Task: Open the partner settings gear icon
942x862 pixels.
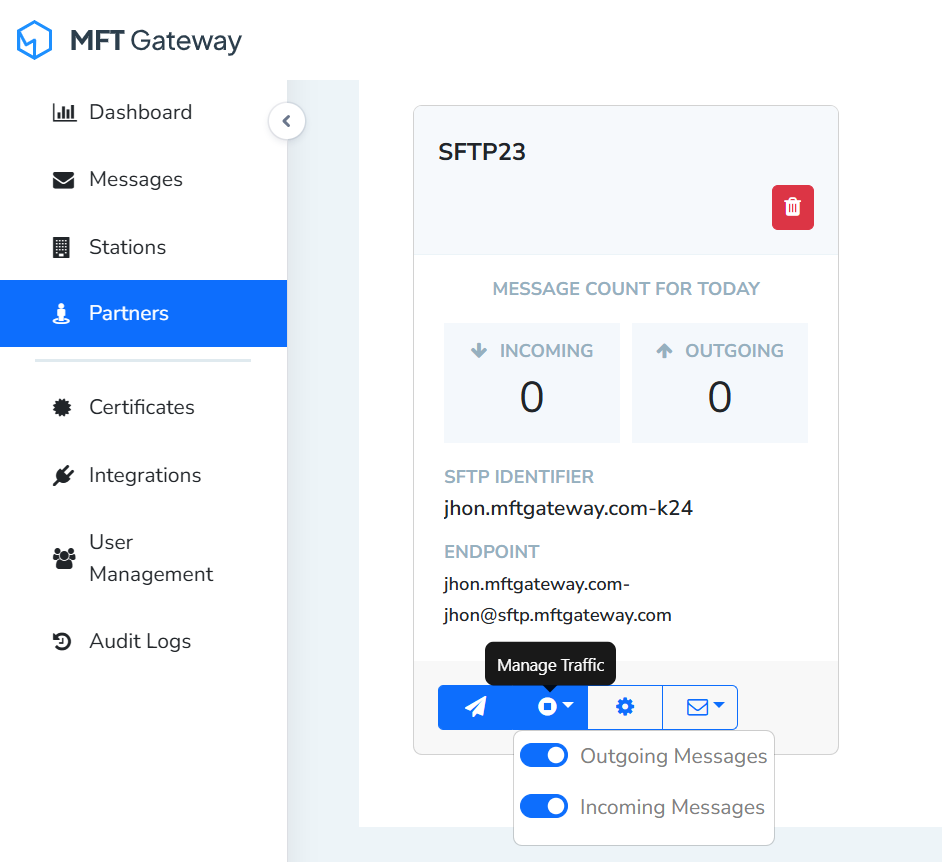Action: click(624, 707)
